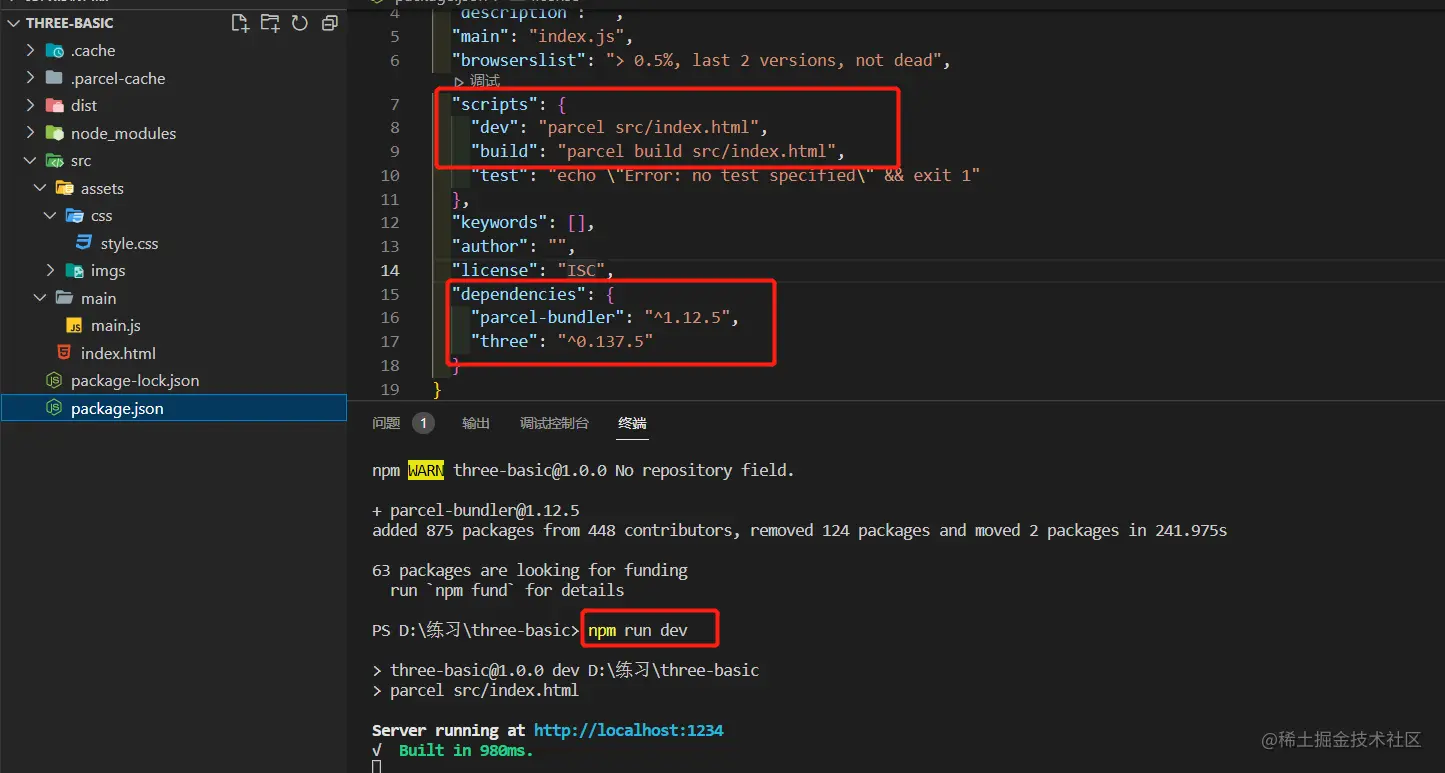Click the "author" key on line 13
The width and height of the screenshot is (1445, 773).
[x=490, y=246]
